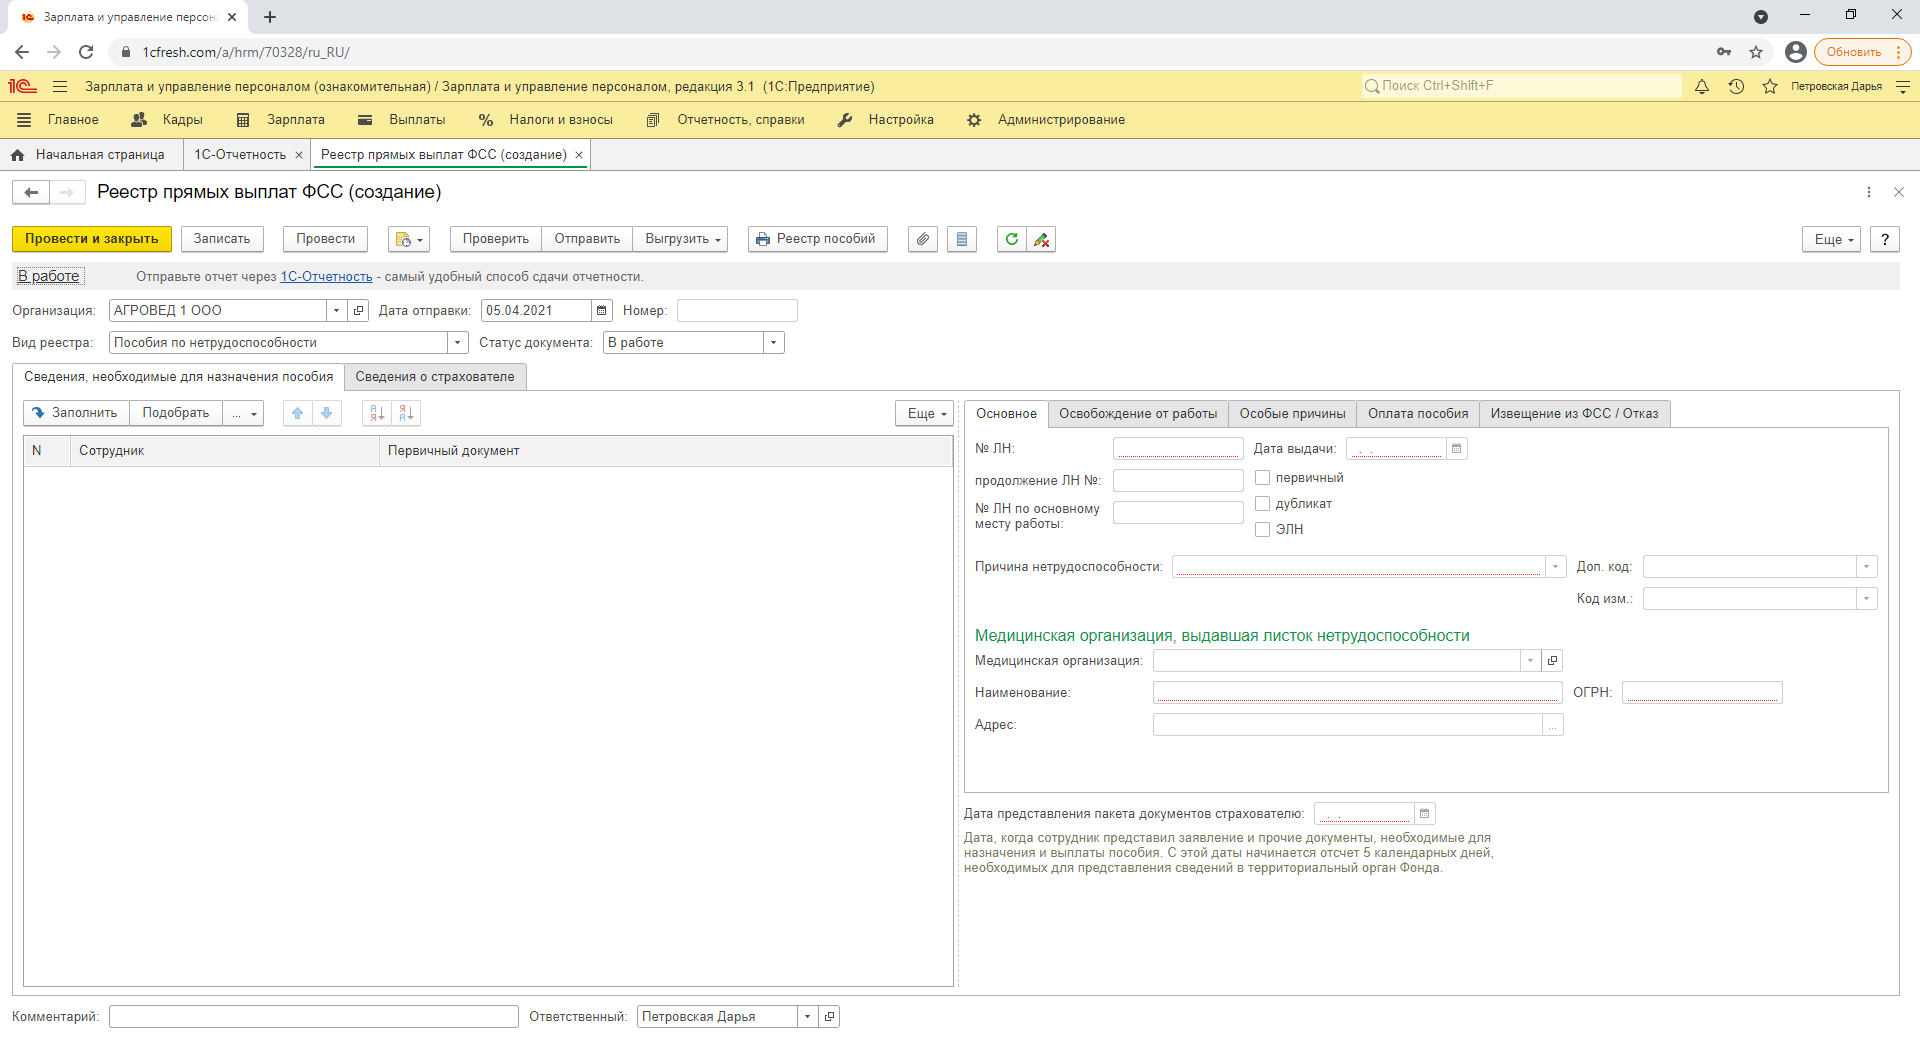Image resolution: width=1920 pixels, height=1040 pixels.
Task: Expand Причина нетрудоспособности dropdown
Action: tap(1555, 567)
